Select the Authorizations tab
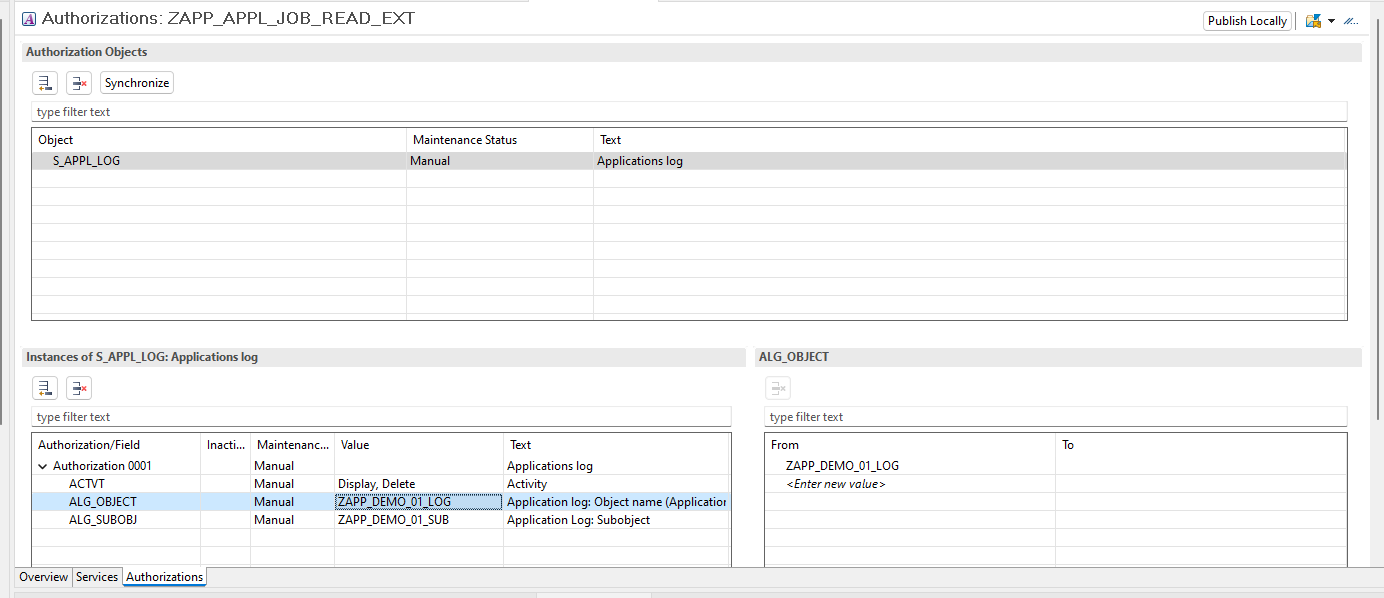Image resolution: width=1384 pixels, height=598 pixels. click(x=164, y=577)
